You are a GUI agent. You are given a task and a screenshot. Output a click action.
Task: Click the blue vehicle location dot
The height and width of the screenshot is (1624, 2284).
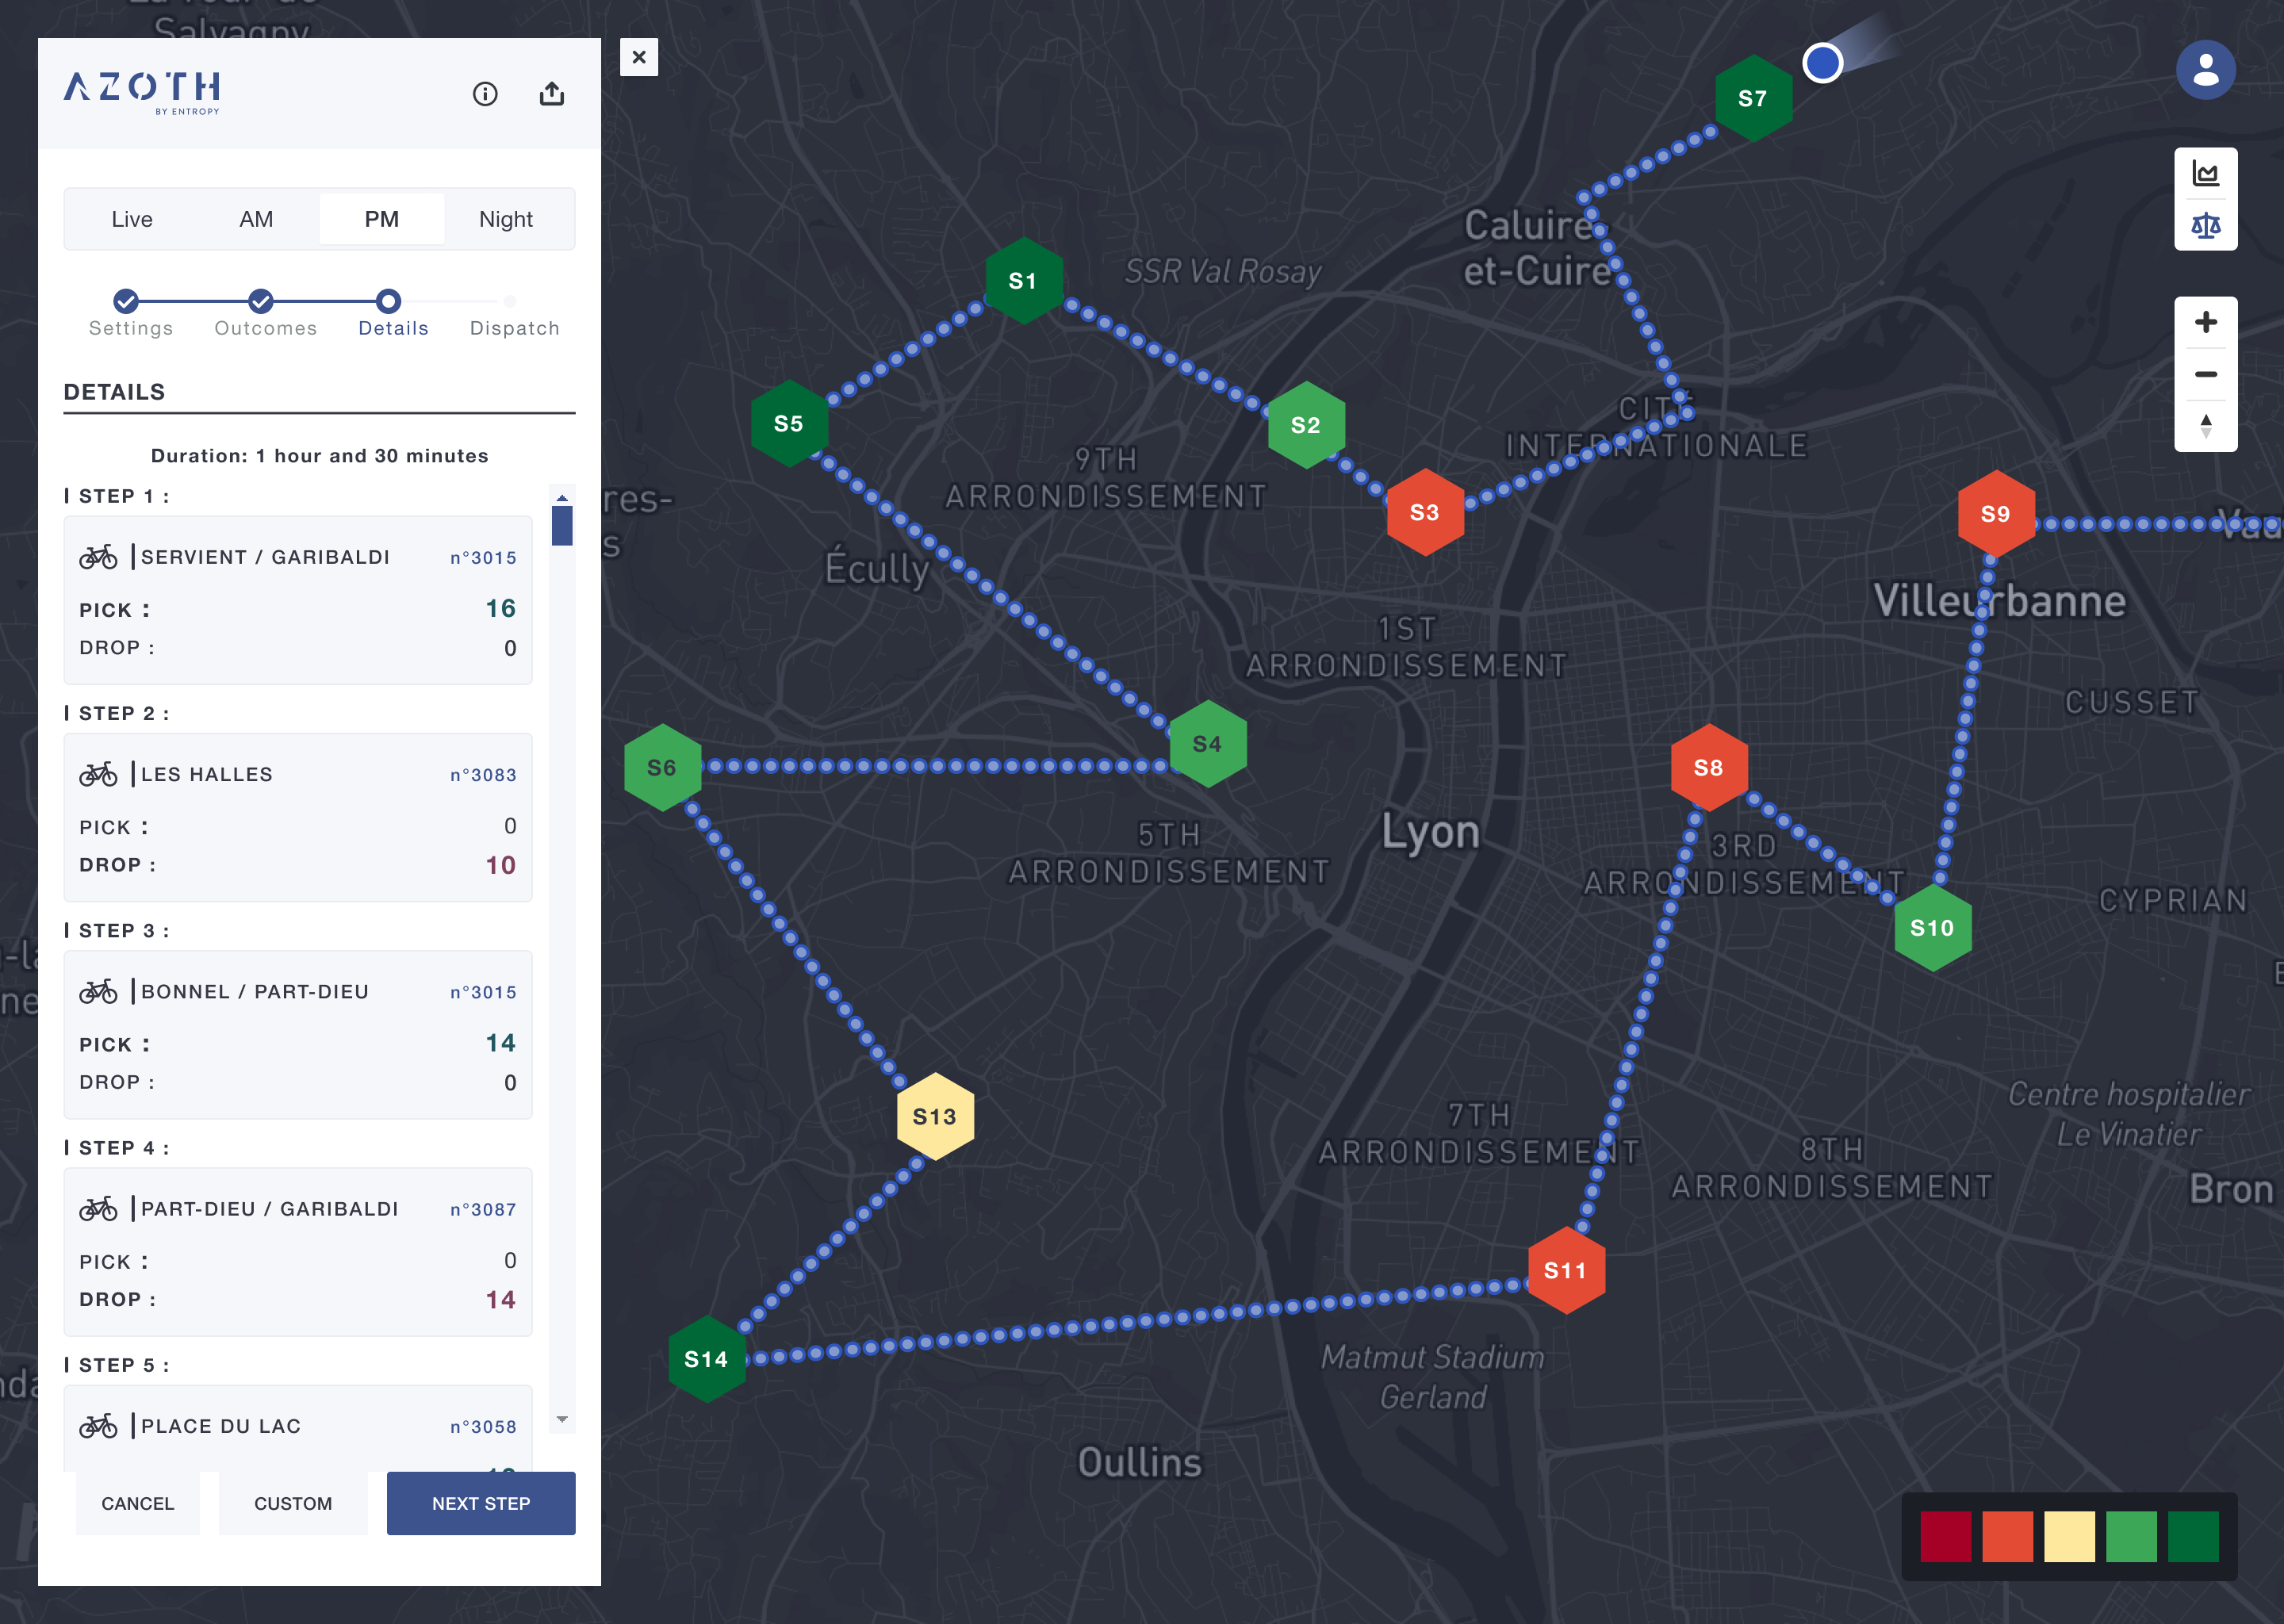(x=1822, y=63)
